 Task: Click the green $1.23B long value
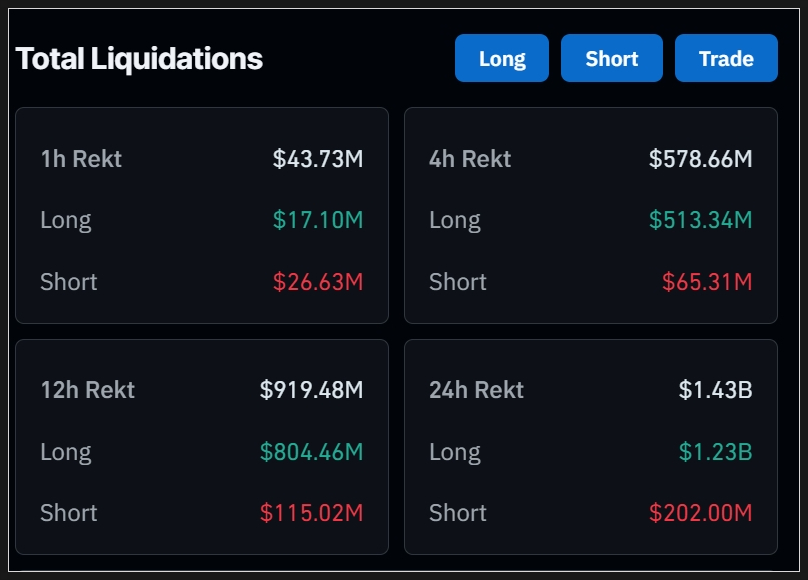pyautogui.click(x=715, y=452)
